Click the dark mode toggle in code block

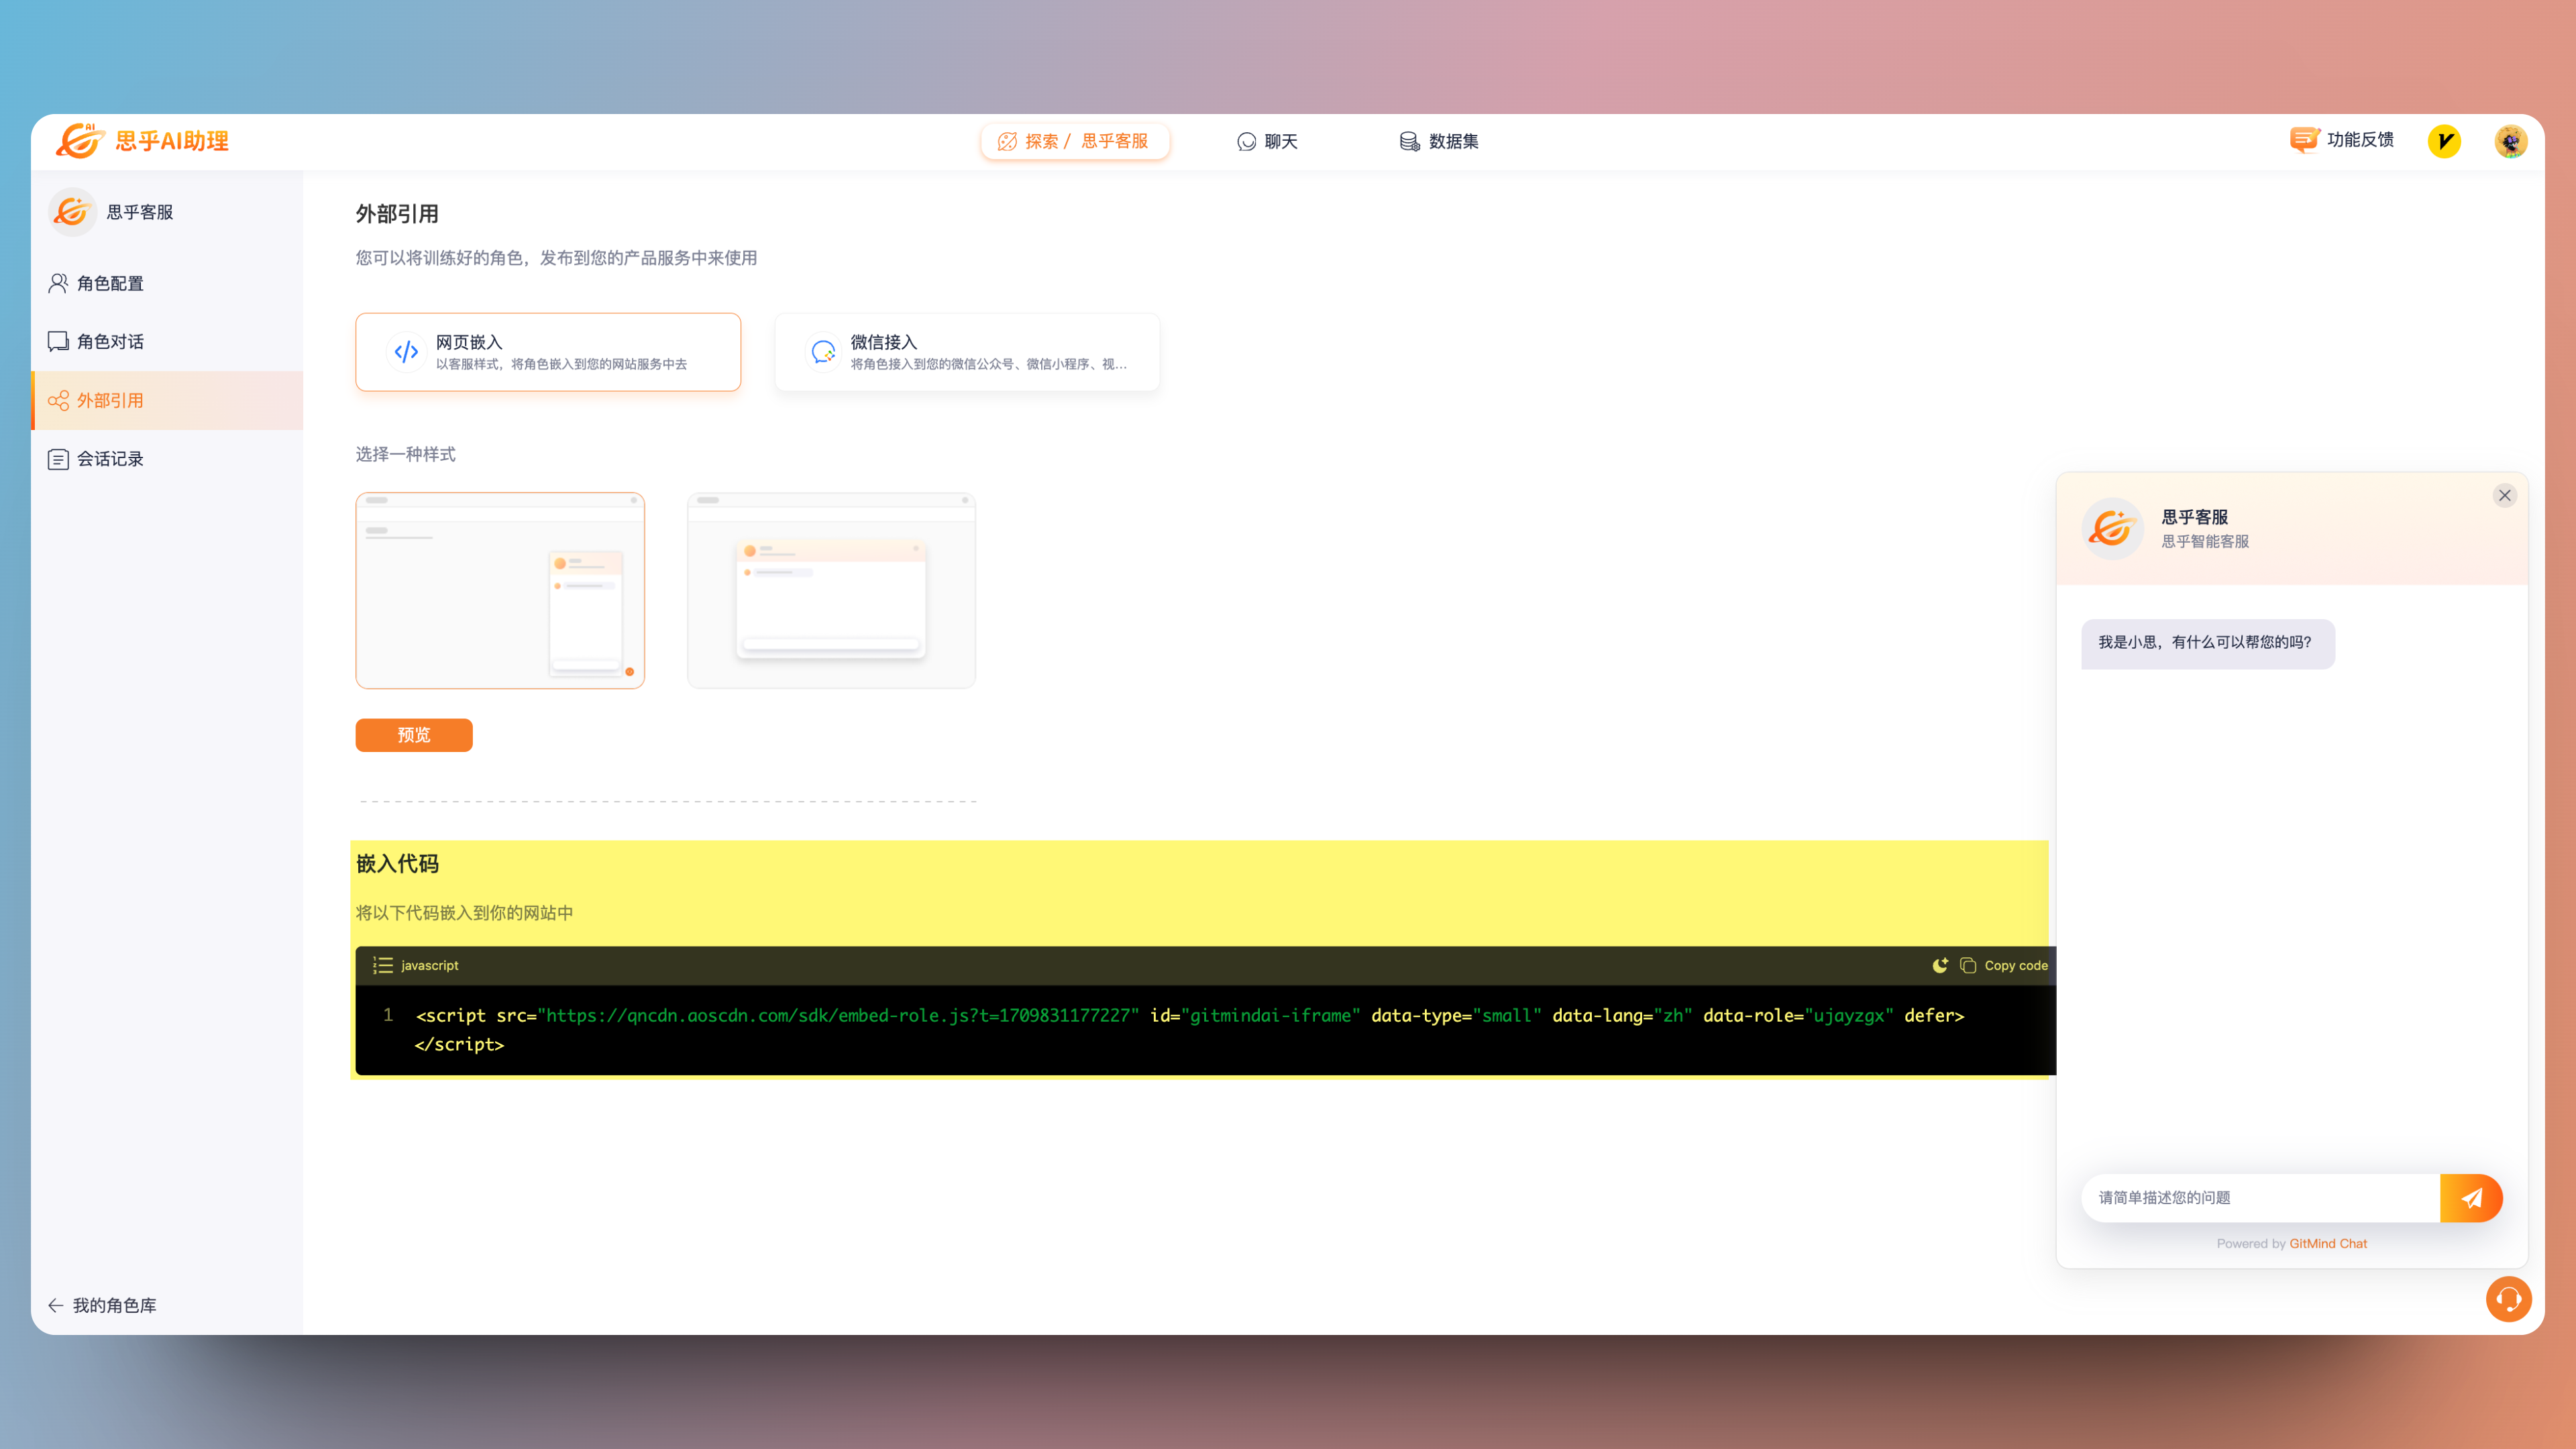[x=1940, y=965]
